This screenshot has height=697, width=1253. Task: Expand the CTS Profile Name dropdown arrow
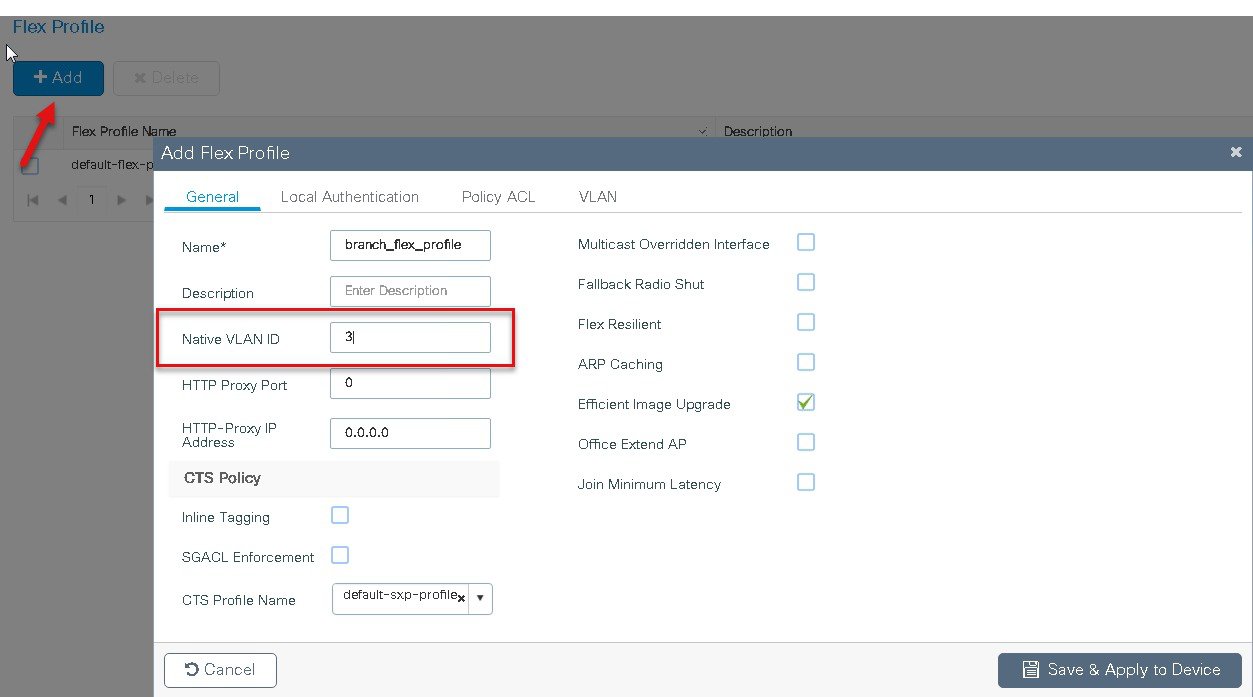480,598
